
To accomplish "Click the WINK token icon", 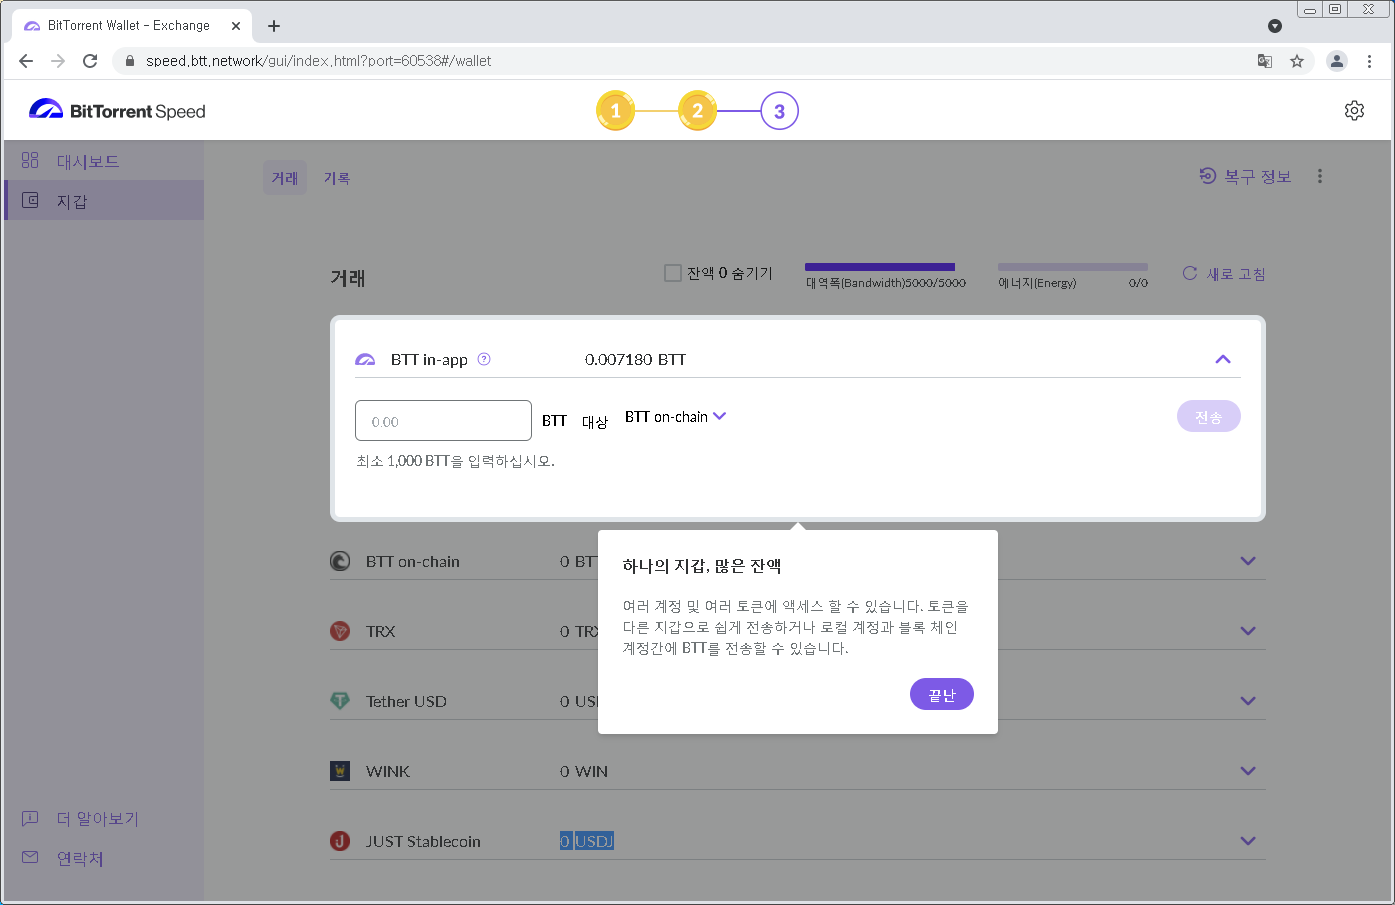I will click(x=340, y=771).
